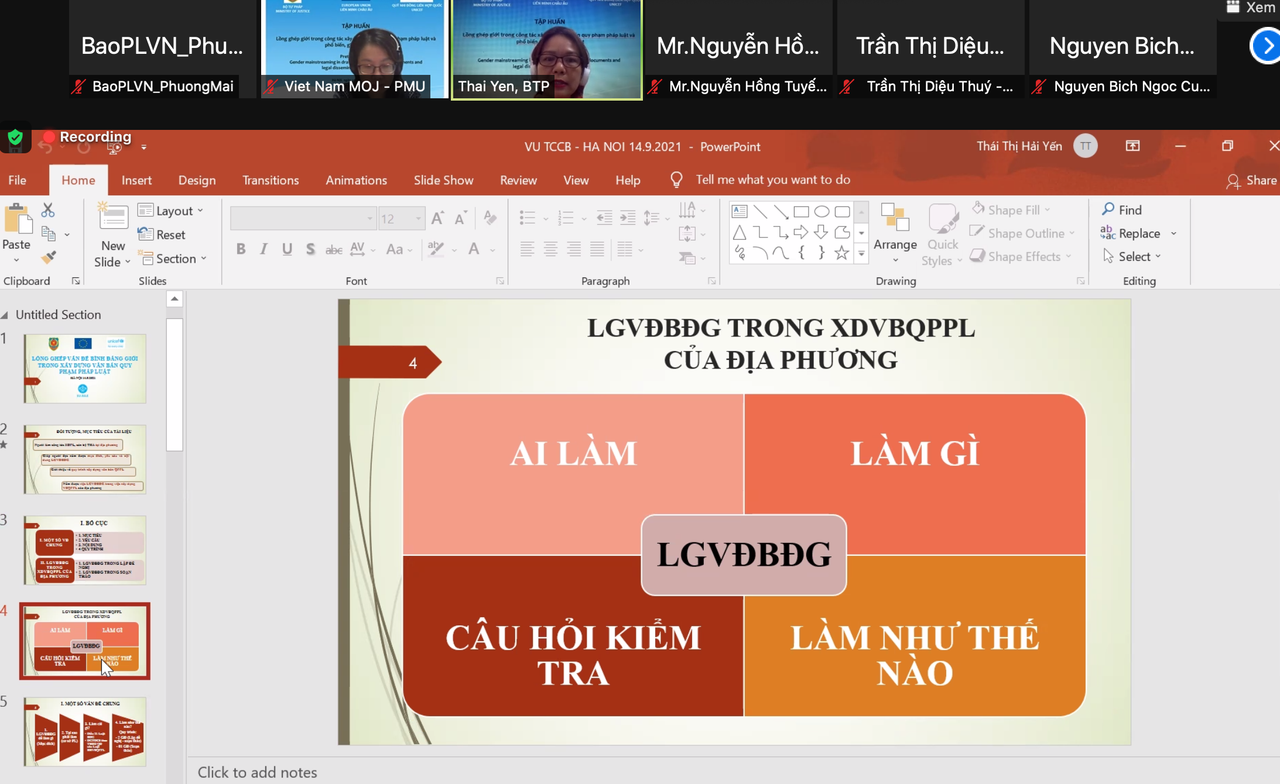
Task: Open the bullet list style dropdown
Action: pyautogui.click(x=545, y=216)
